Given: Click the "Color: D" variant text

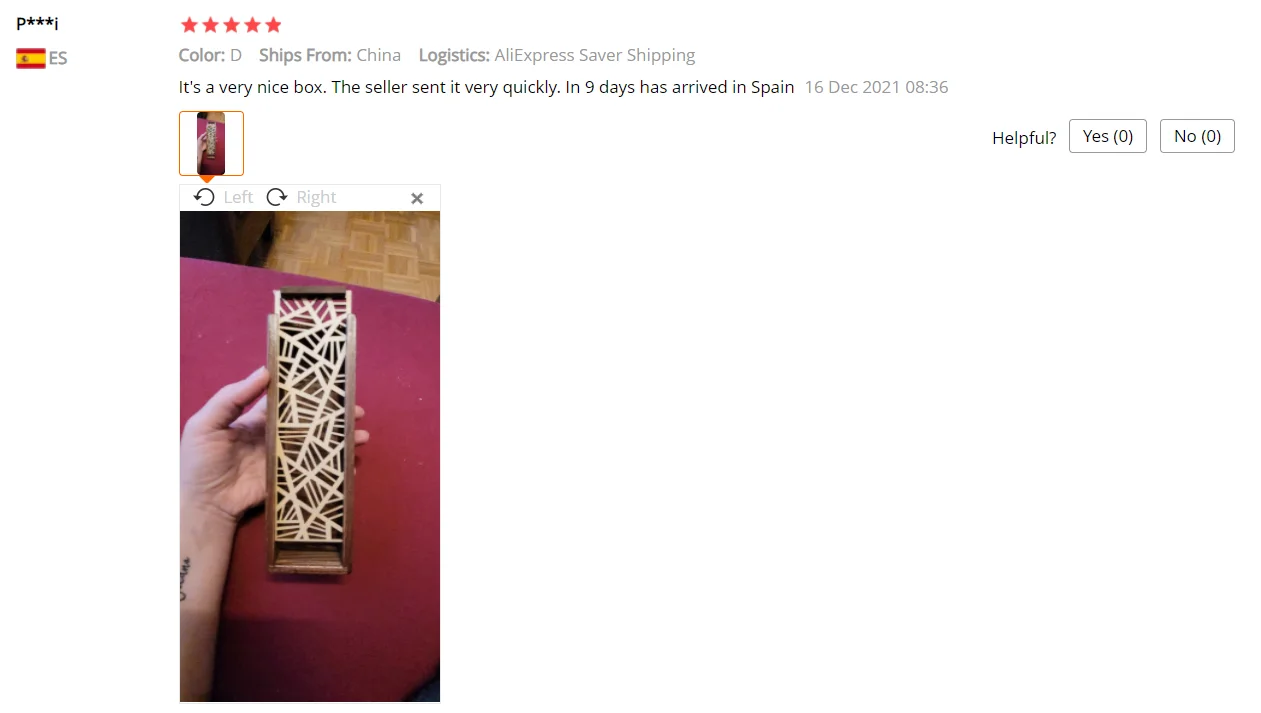Looking at the screenshot, I should (x=210, y=55).
